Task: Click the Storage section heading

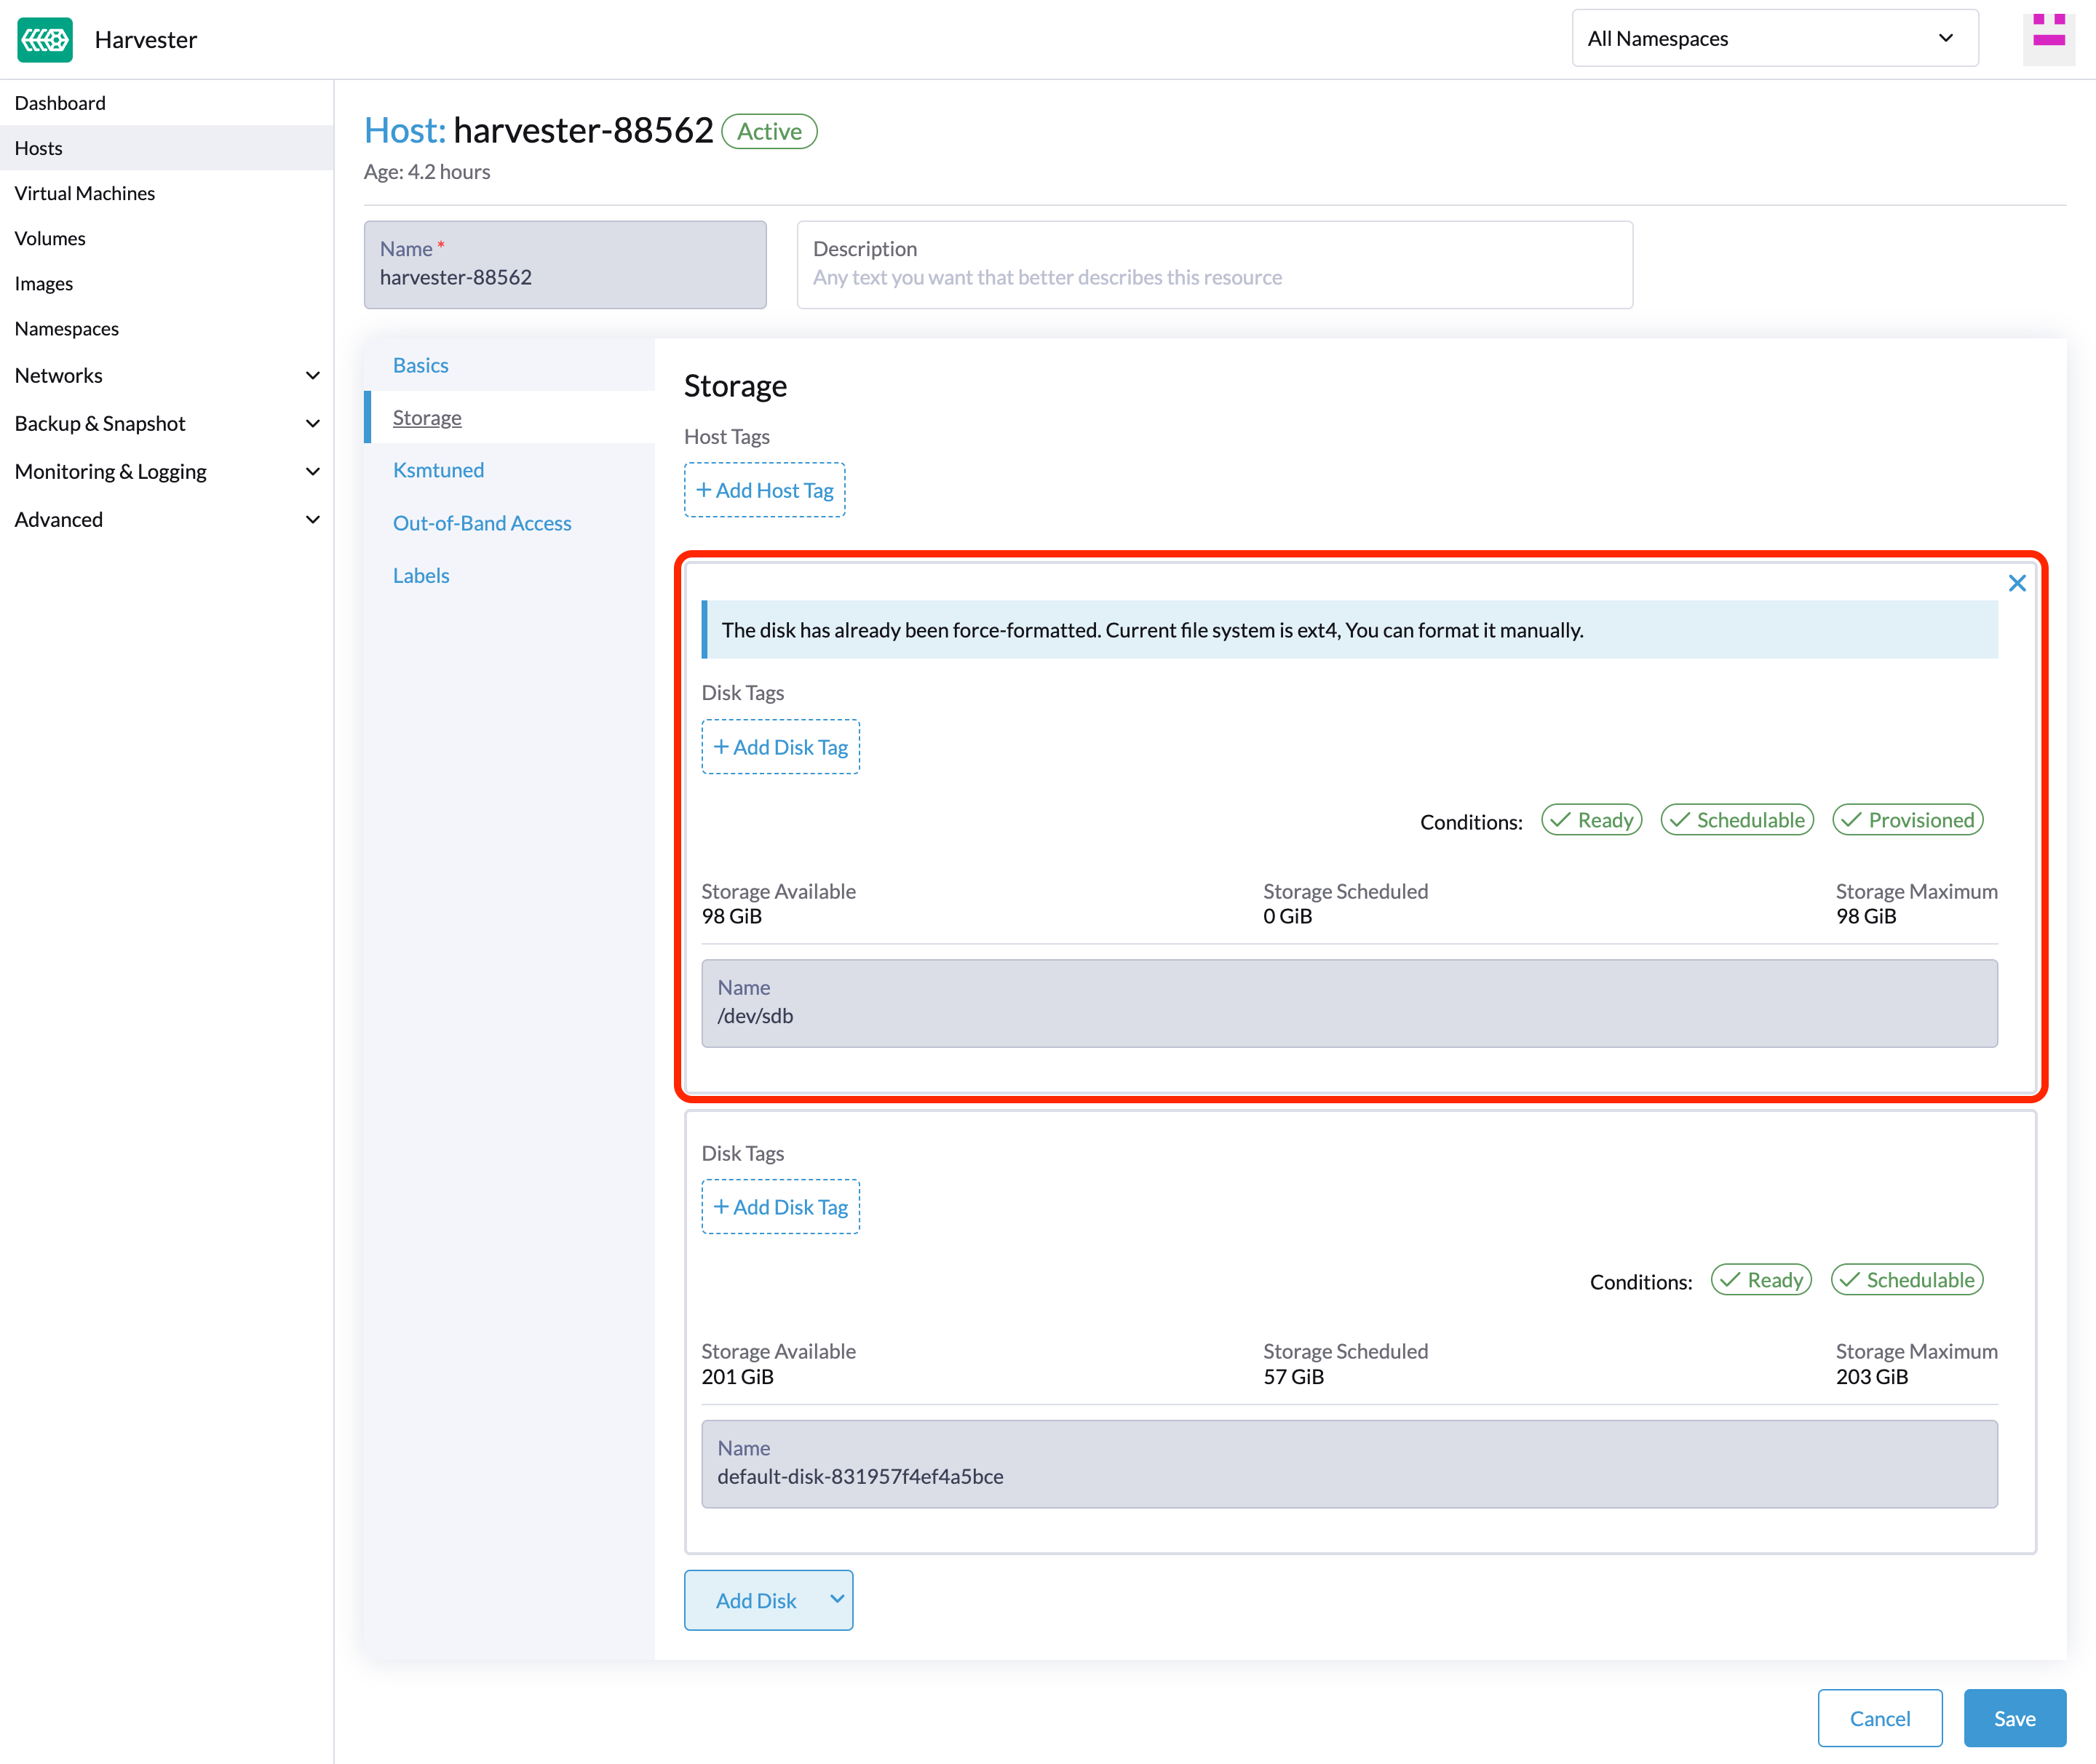Action: (x=735, y=386)
